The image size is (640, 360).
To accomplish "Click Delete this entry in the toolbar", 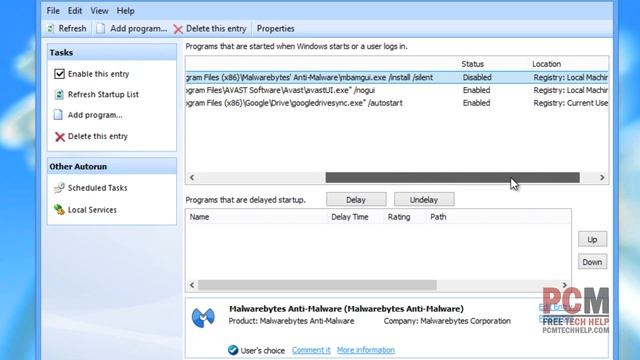I will pos(216,29).
